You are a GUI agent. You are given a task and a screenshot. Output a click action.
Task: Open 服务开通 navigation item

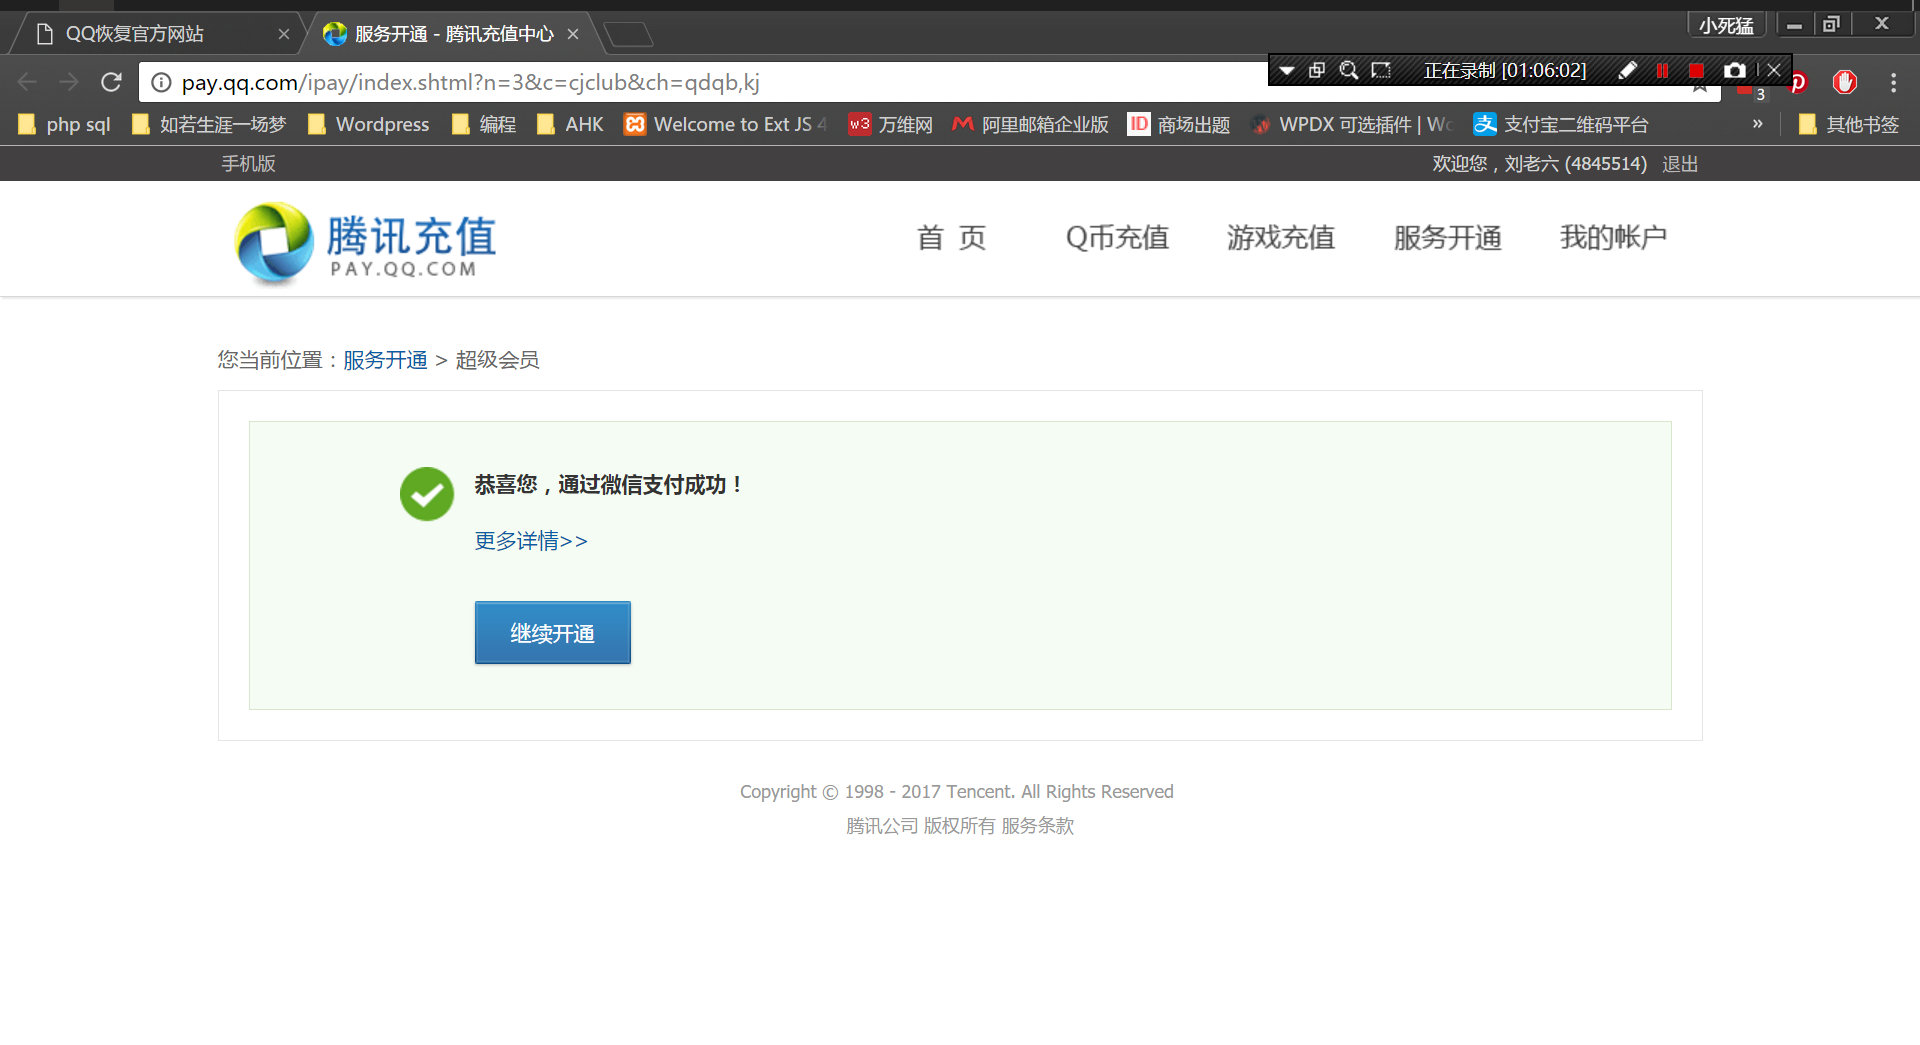click(1448, 237)
